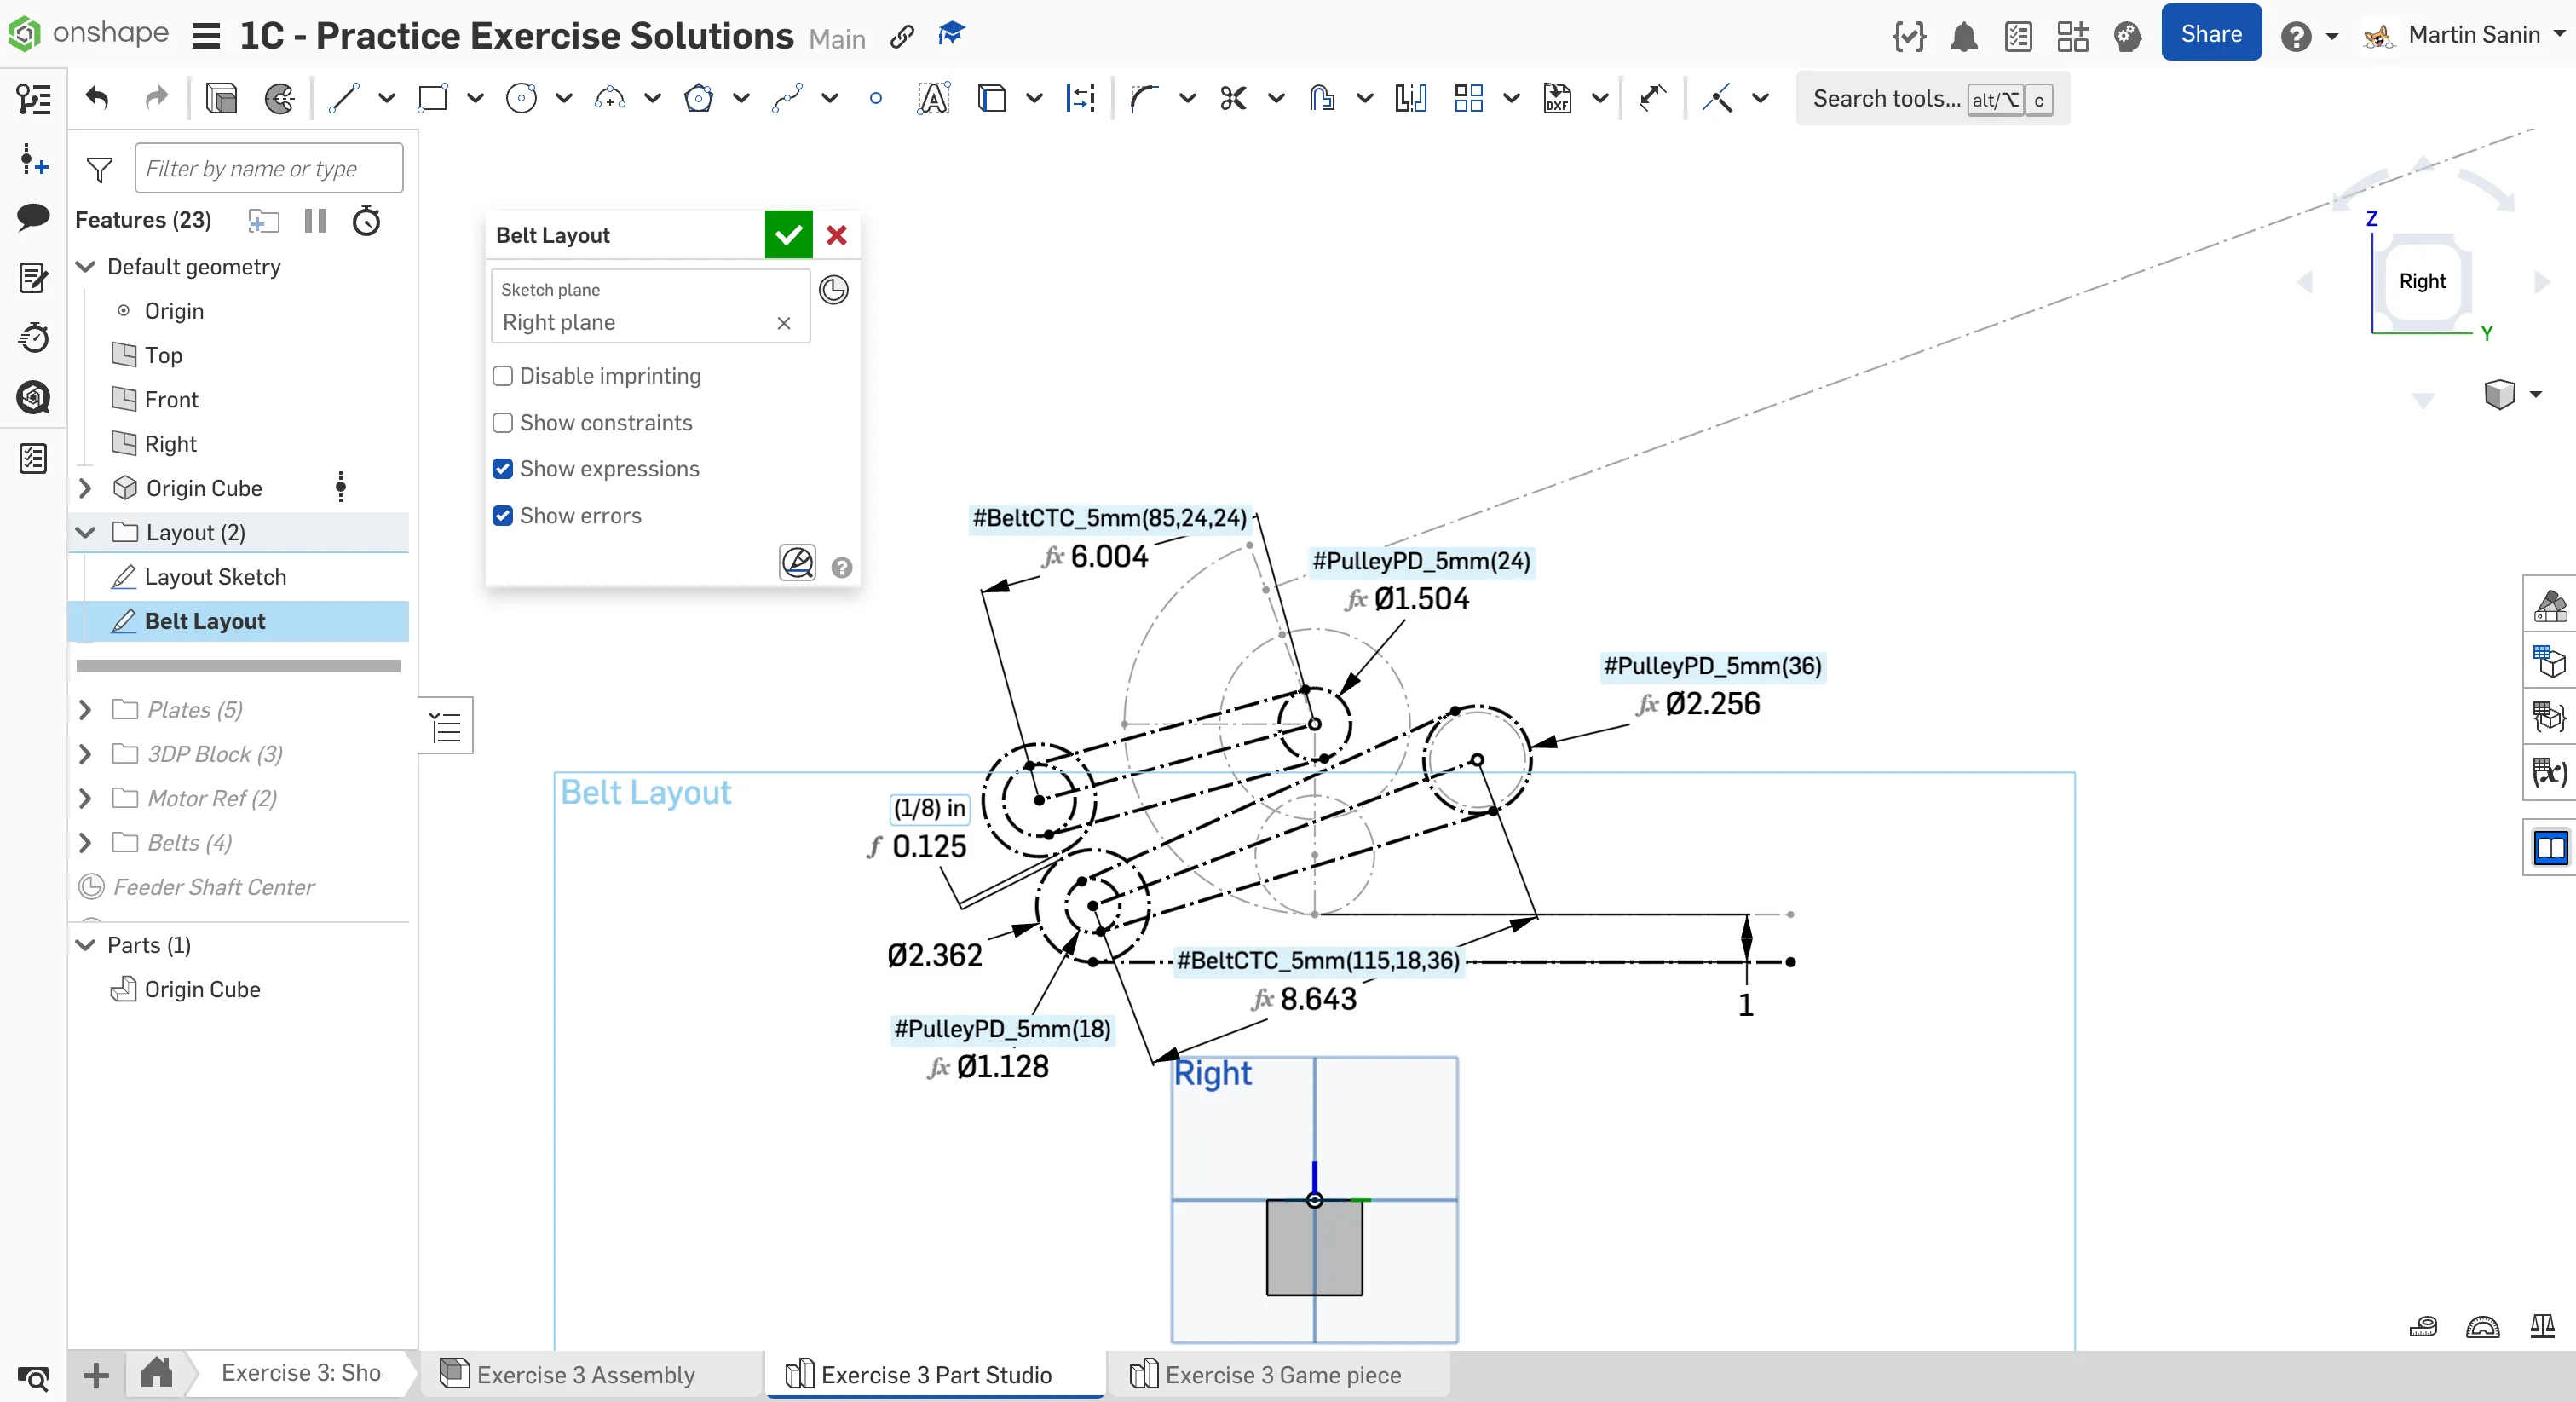Screen dimensions: 2576x1402
Task: Accept the Belt Layout sketch with green checkmark
Action: (788, 235)
